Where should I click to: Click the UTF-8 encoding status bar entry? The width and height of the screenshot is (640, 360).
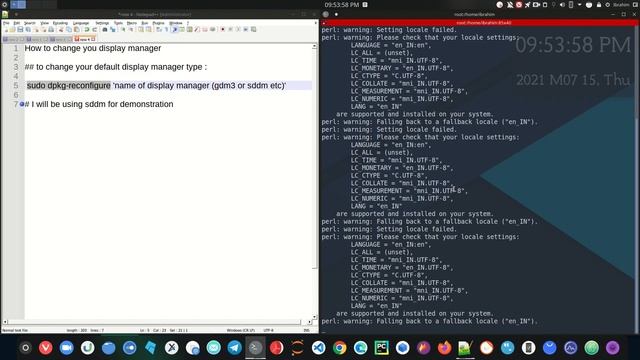269,330
